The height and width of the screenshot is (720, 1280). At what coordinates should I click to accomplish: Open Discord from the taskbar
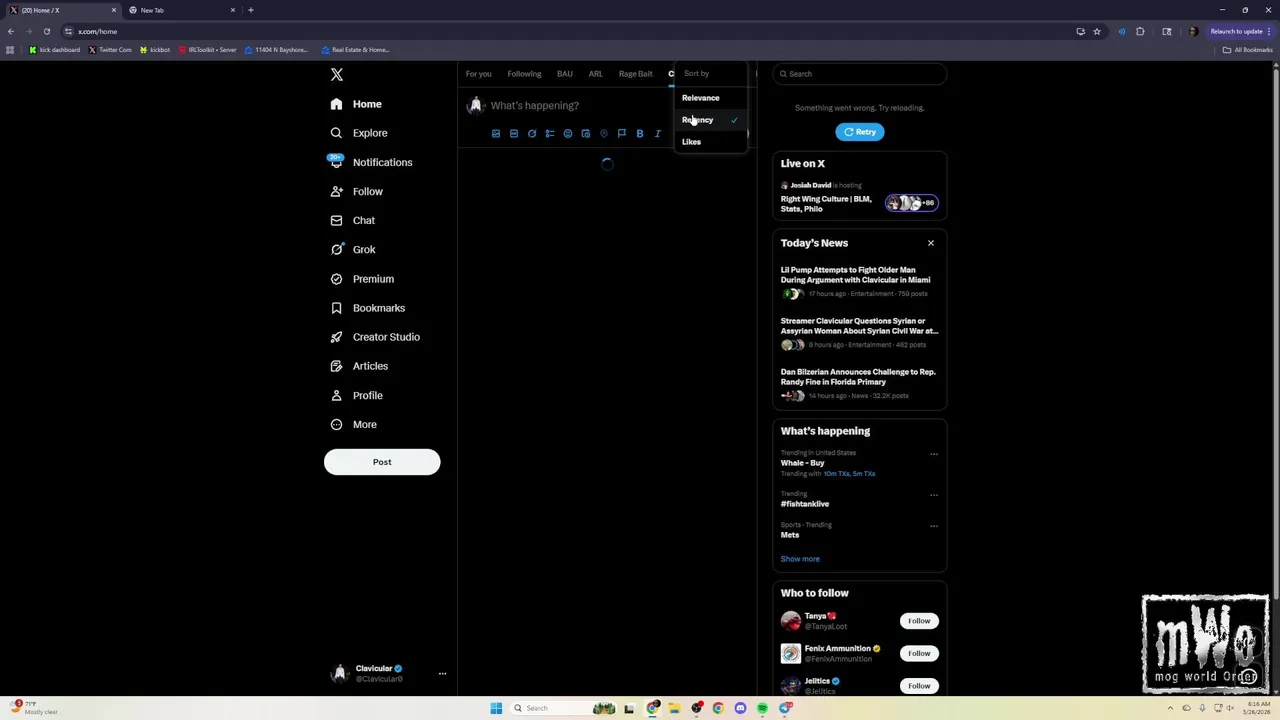tap(740, 708)
